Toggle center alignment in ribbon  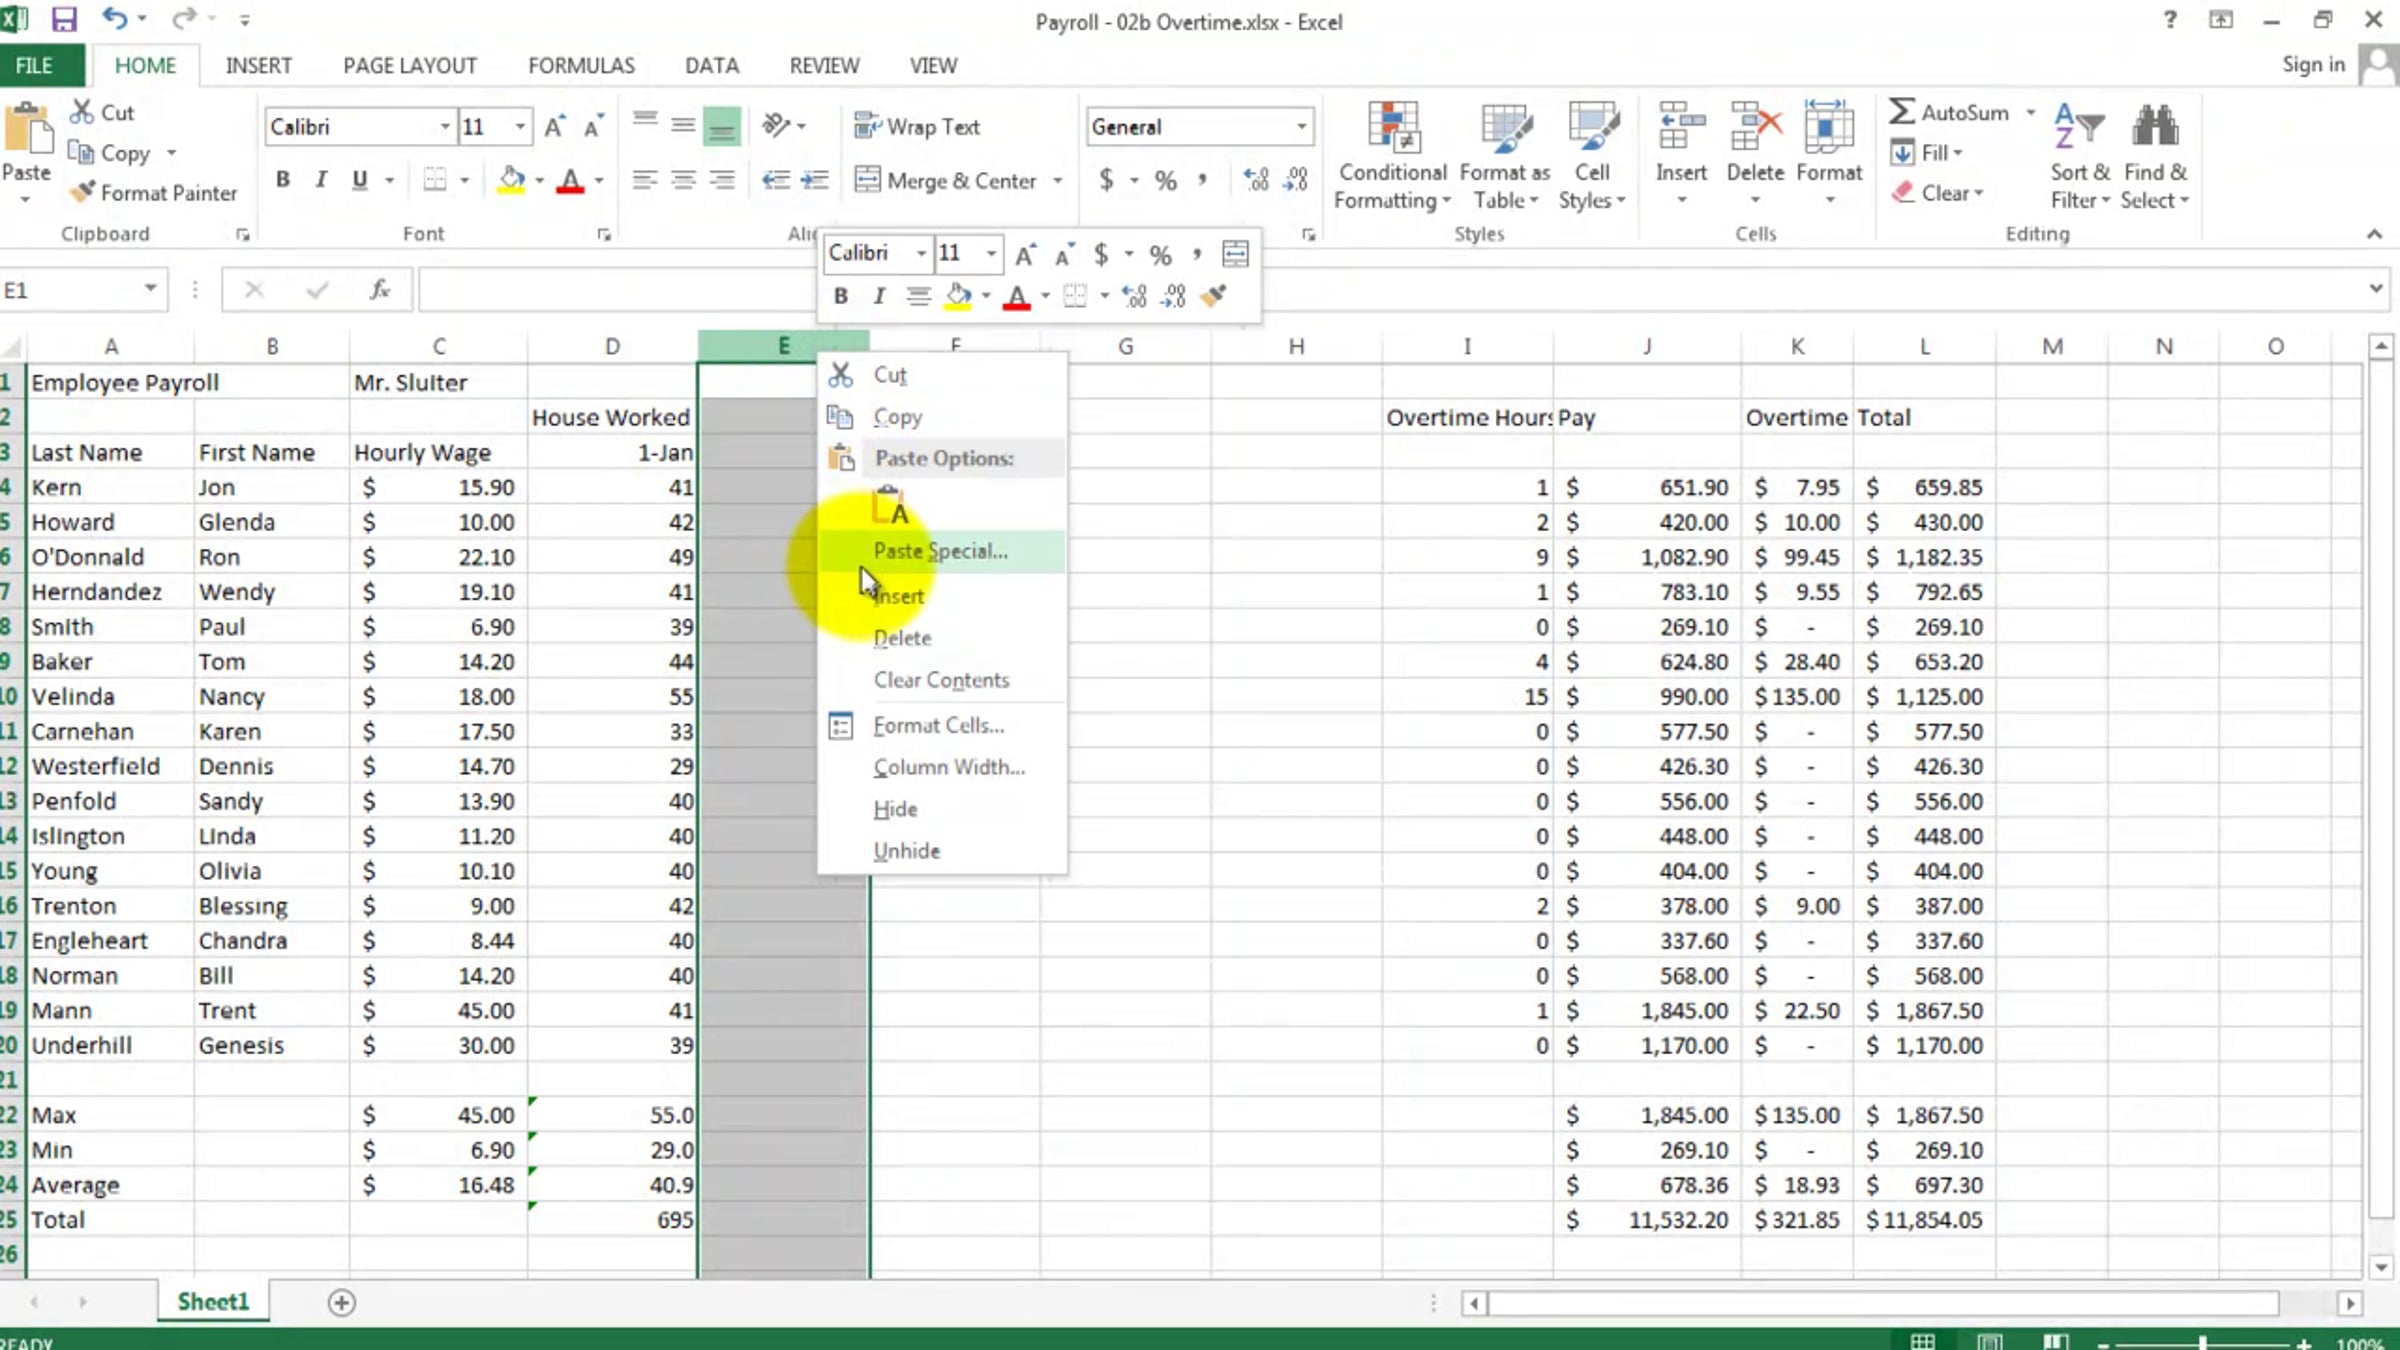pos(683,180)
